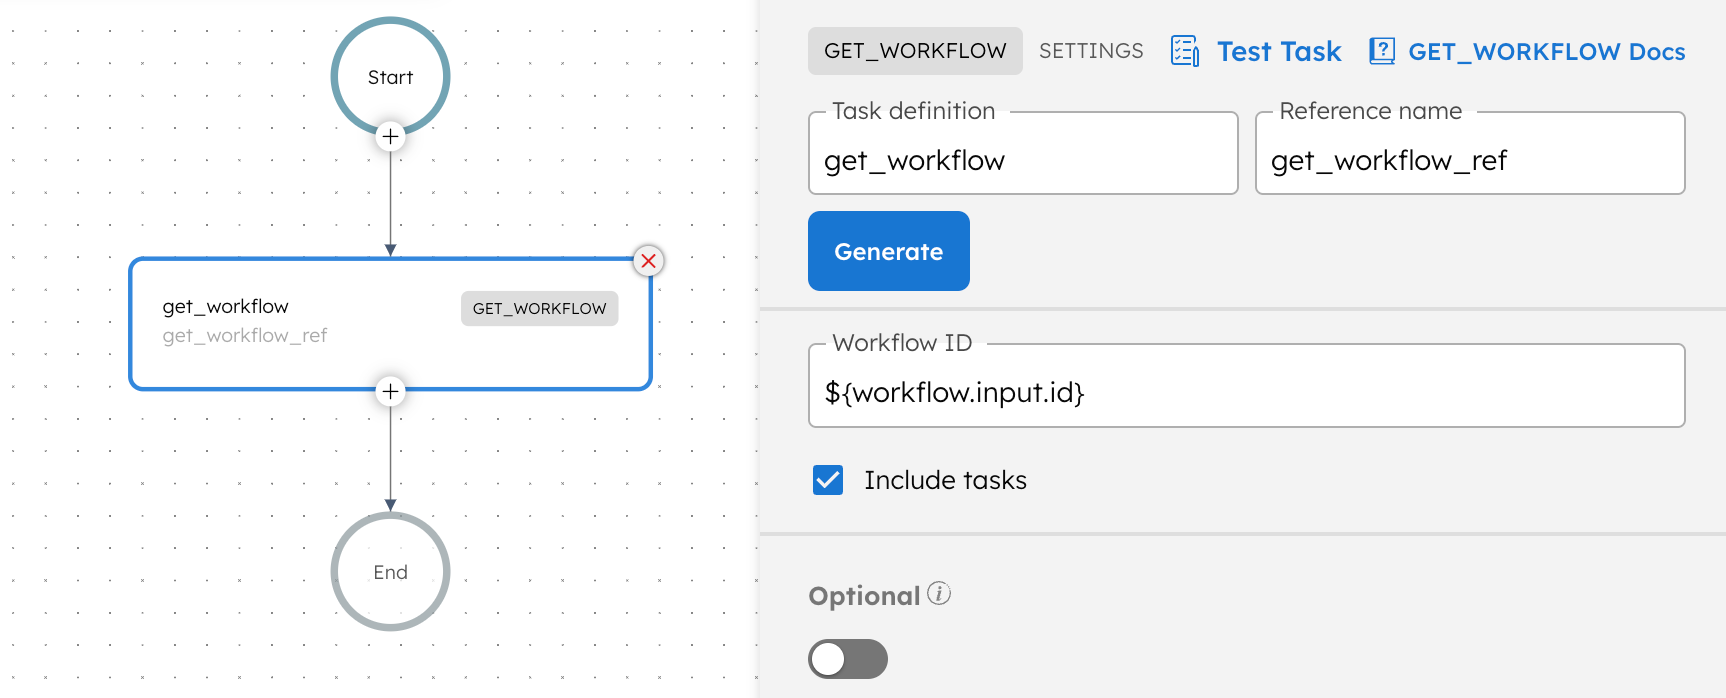Click the get_workflow_ref text on task card
1726x698 pixels.
[x=245, y=336]
